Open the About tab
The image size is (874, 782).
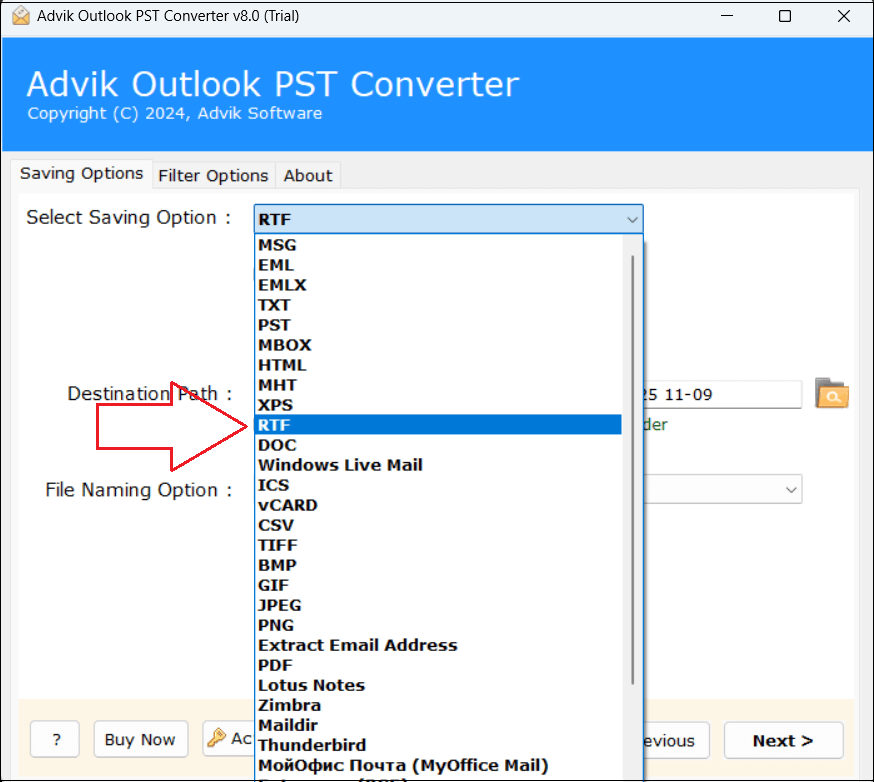(308, 176)
